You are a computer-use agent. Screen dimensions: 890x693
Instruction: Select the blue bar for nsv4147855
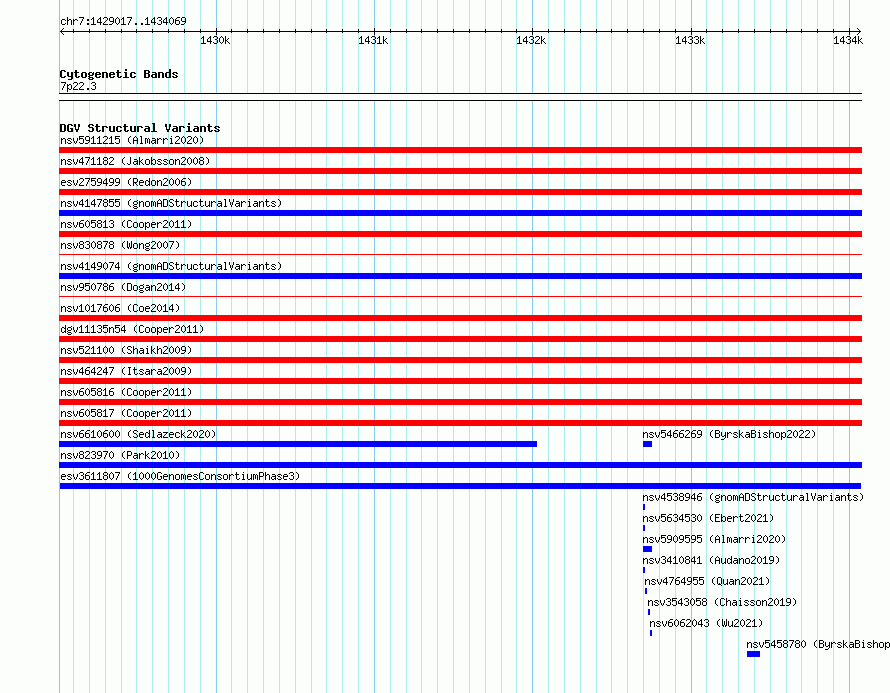pos(460,213)
